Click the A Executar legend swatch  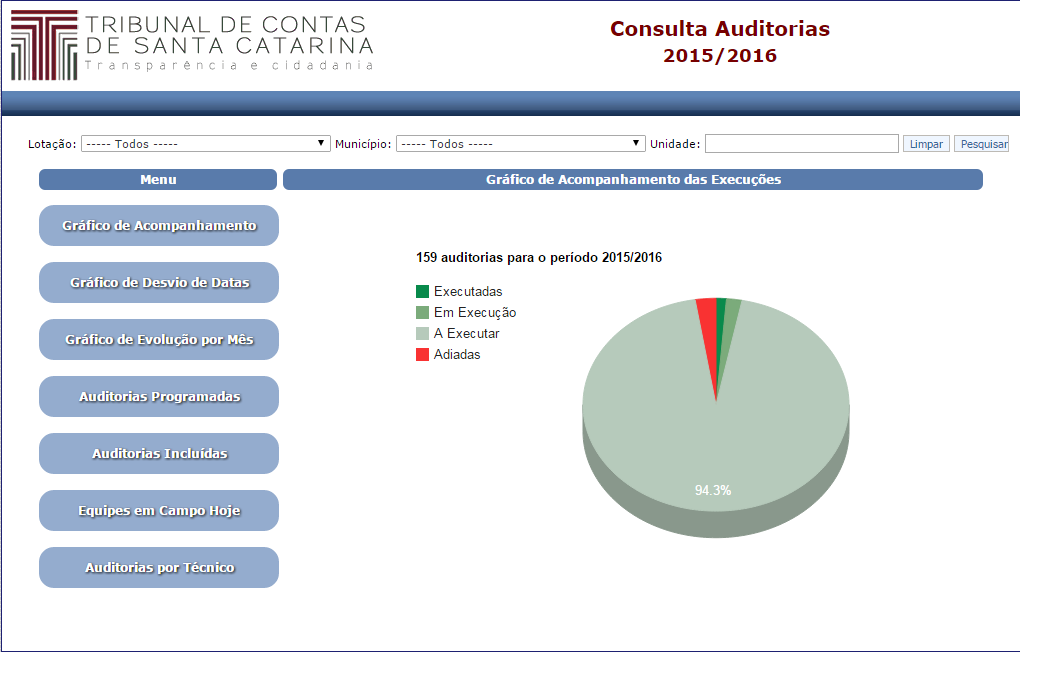click(422, 334)
